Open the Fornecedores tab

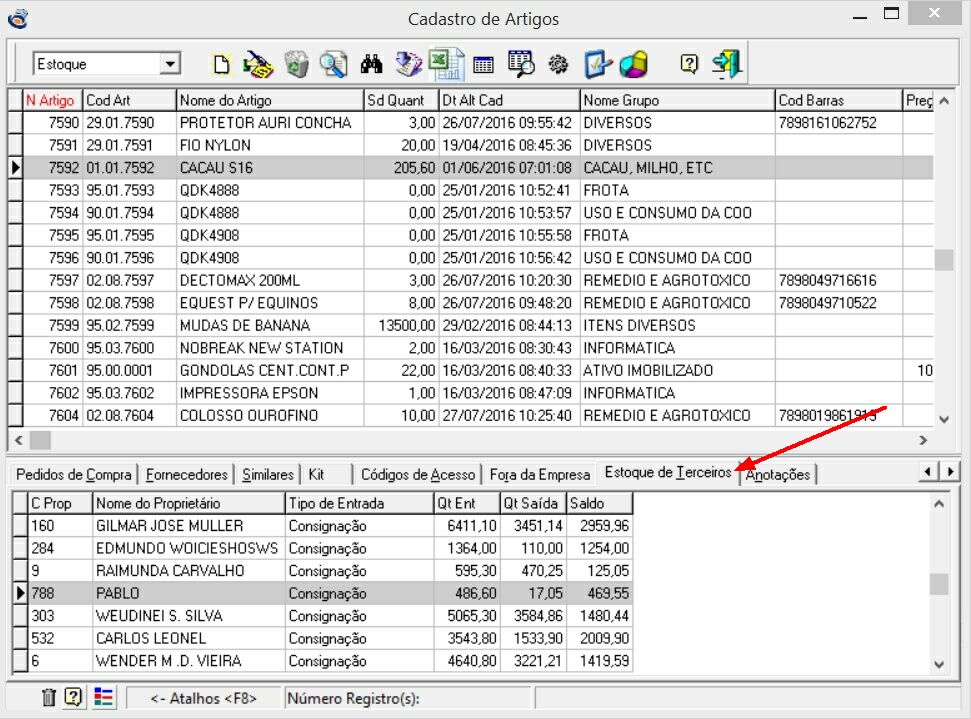point(186,474)
